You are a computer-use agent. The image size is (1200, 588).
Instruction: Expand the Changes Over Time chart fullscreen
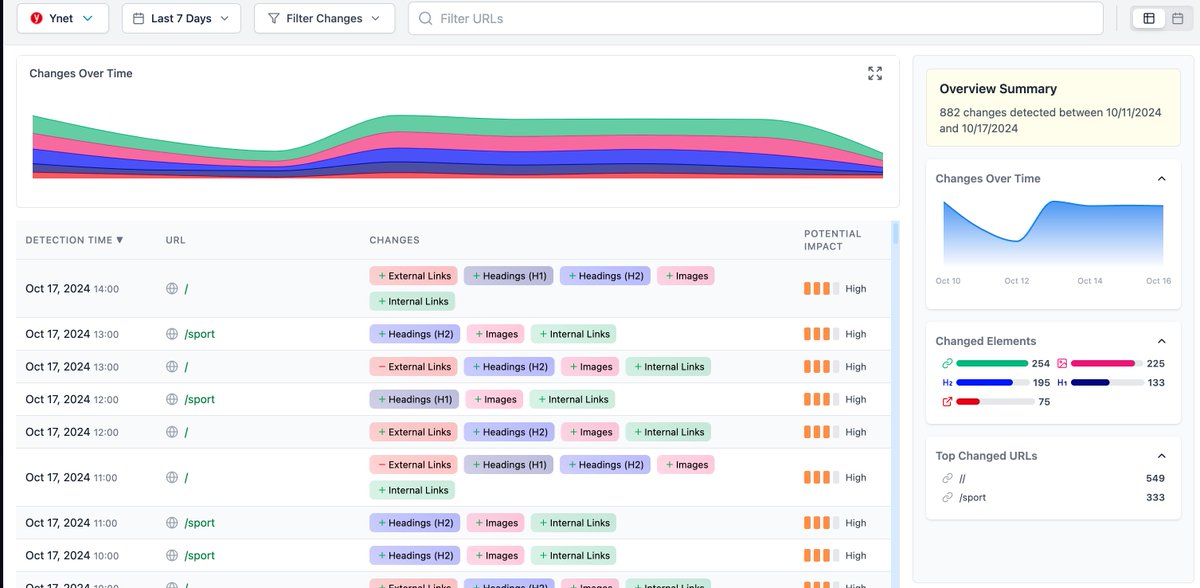[875, 73]
